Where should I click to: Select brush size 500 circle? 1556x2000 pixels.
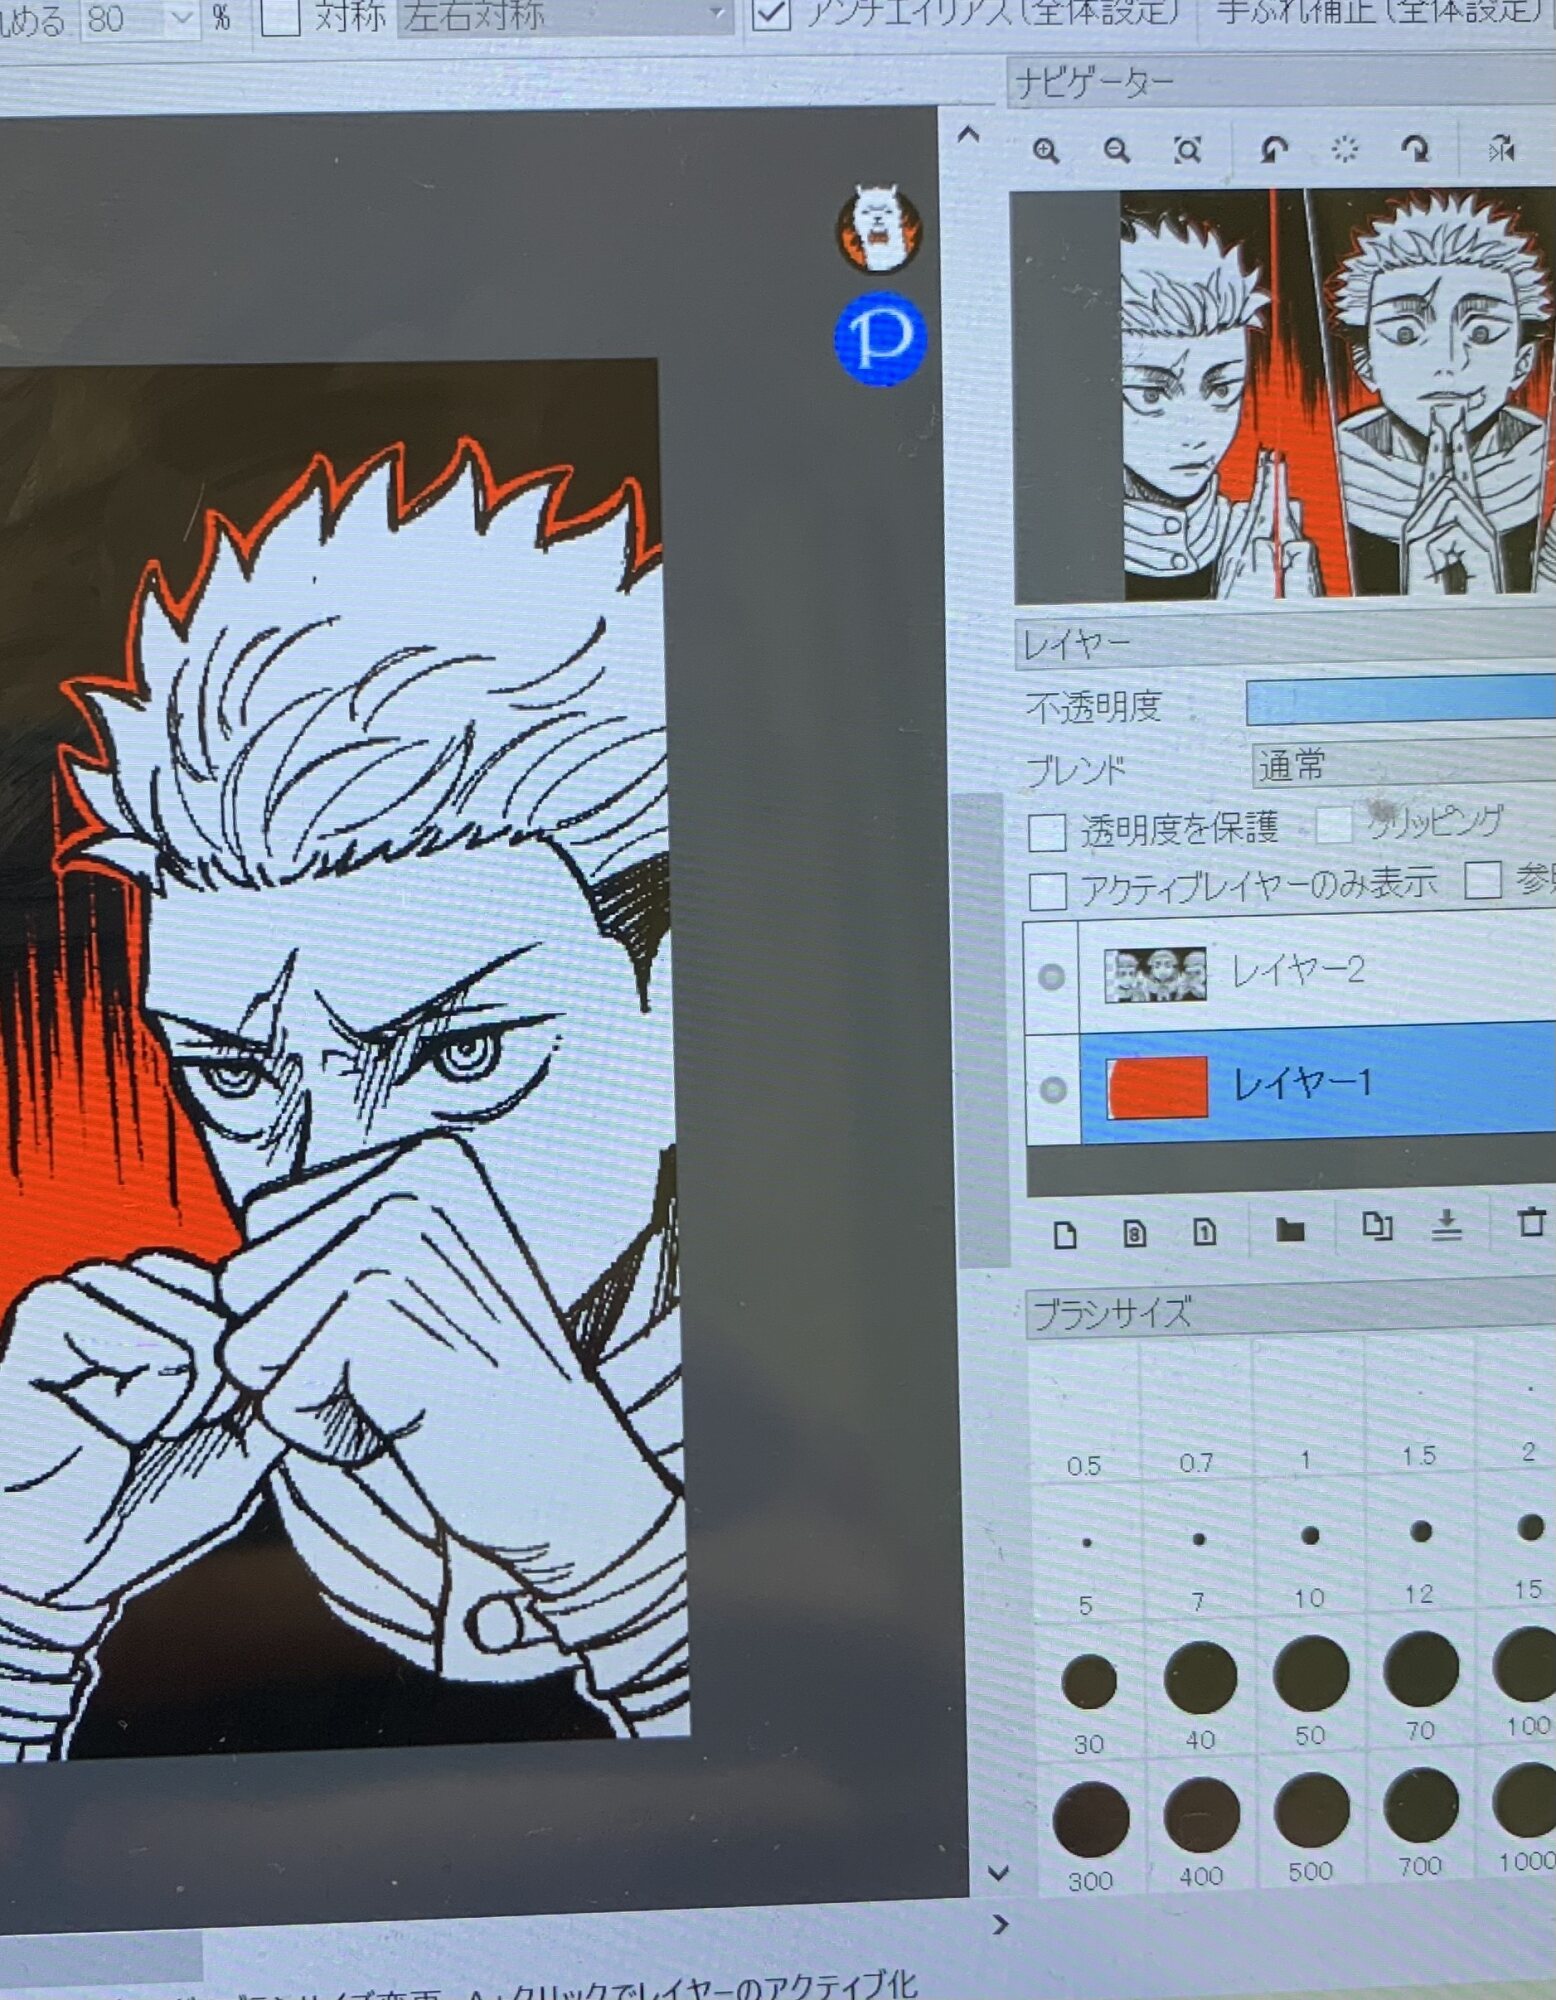(1311, 1808)
